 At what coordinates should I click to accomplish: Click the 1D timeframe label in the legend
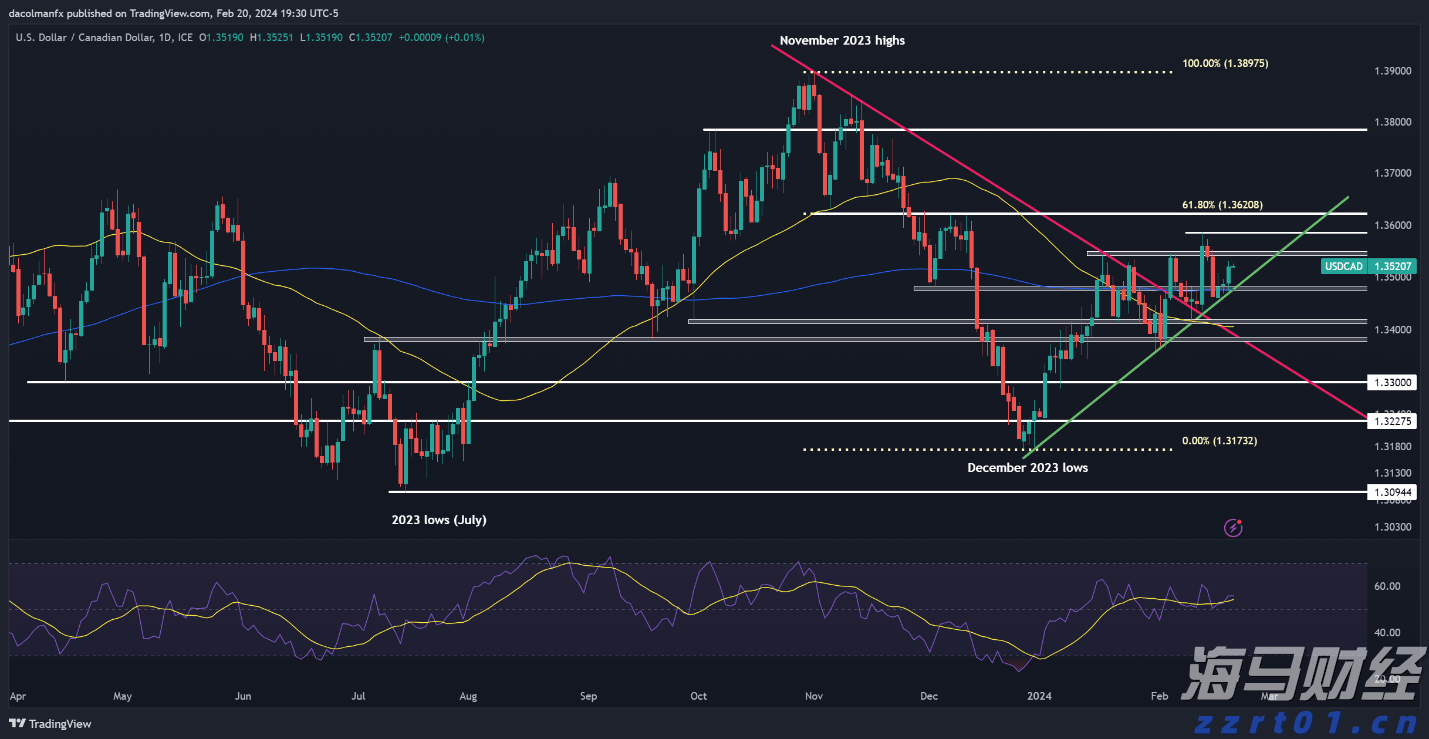[x=164, y=36]
